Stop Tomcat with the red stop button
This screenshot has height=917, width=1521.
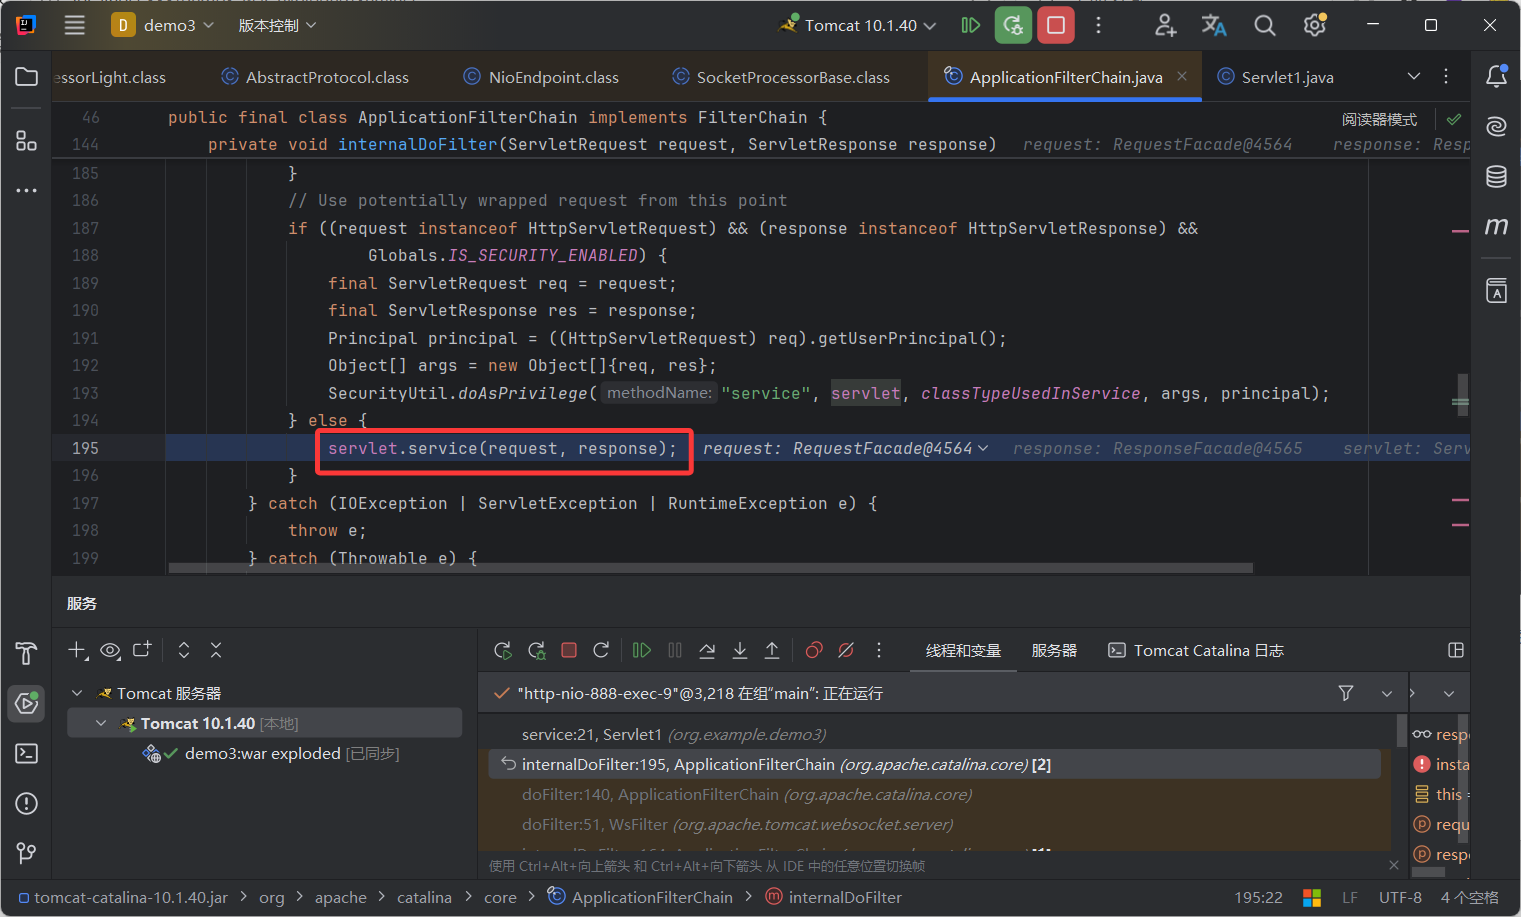[x=1055, y=25]
